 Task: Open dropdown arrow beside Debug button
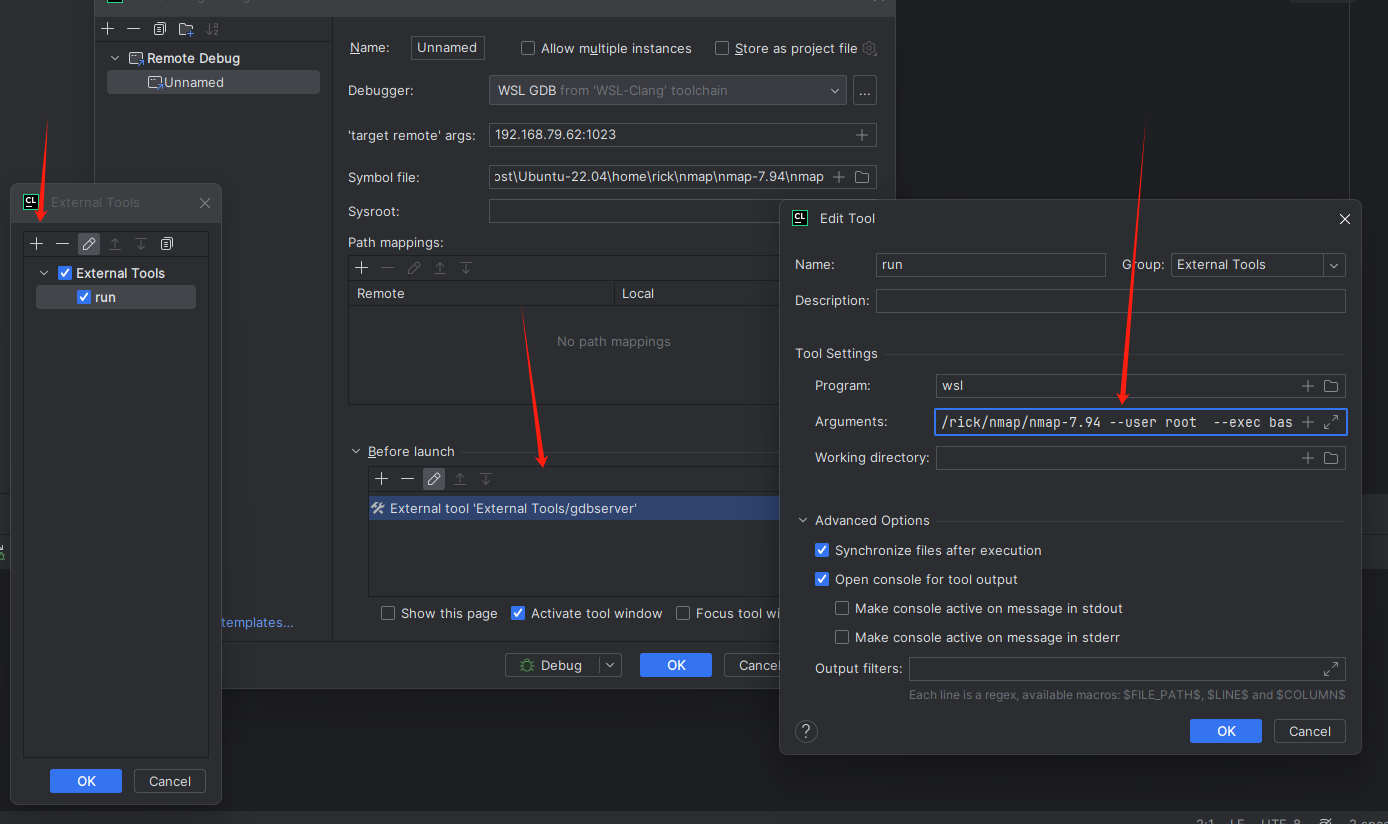[610, 665]
